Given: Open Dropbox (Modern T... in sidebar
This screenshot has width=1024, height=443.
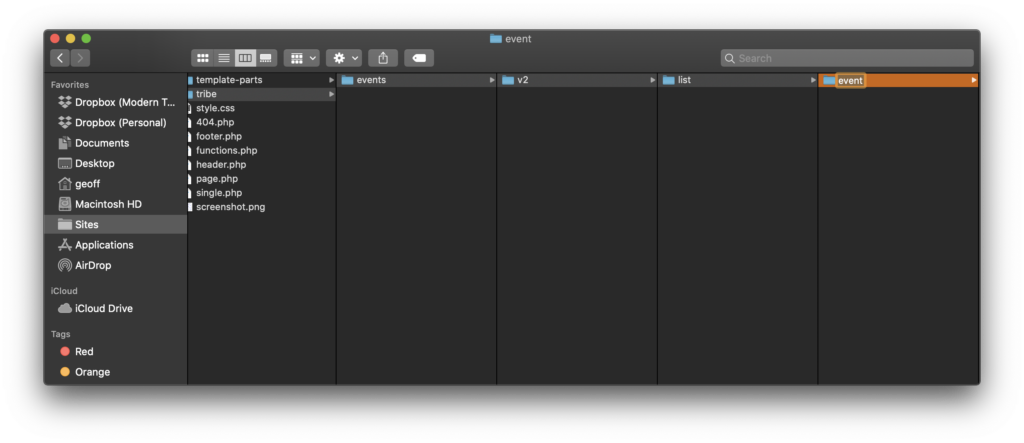Looking at the screenshot, I should point(116,103).
